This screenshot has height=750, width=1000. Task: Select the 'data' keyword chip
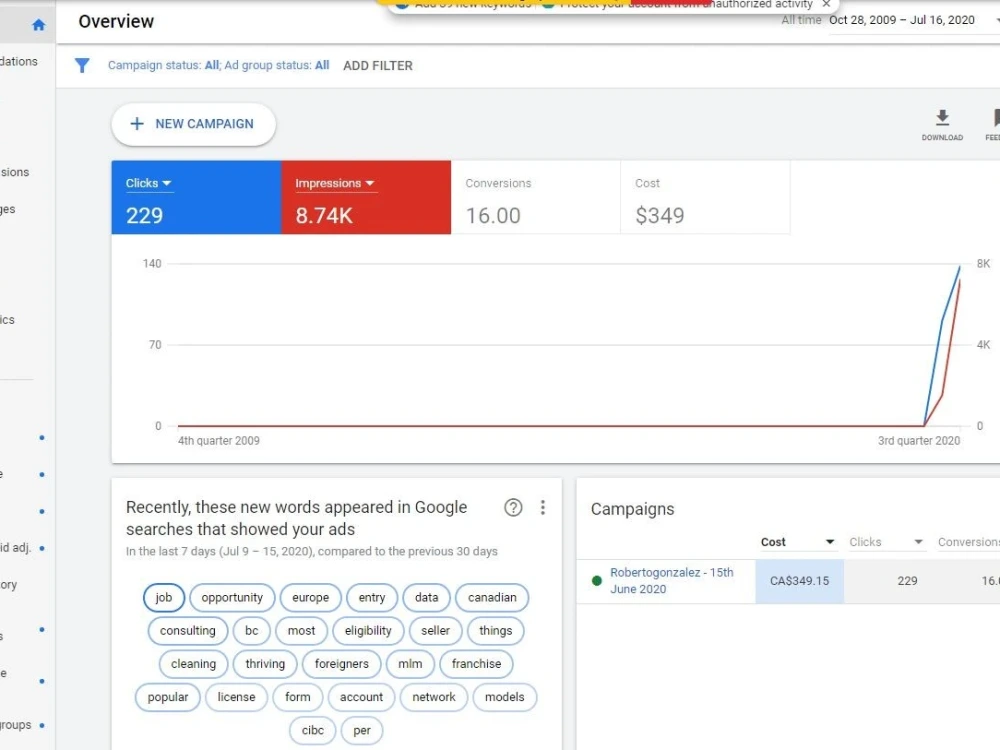(x=427, y=598)
